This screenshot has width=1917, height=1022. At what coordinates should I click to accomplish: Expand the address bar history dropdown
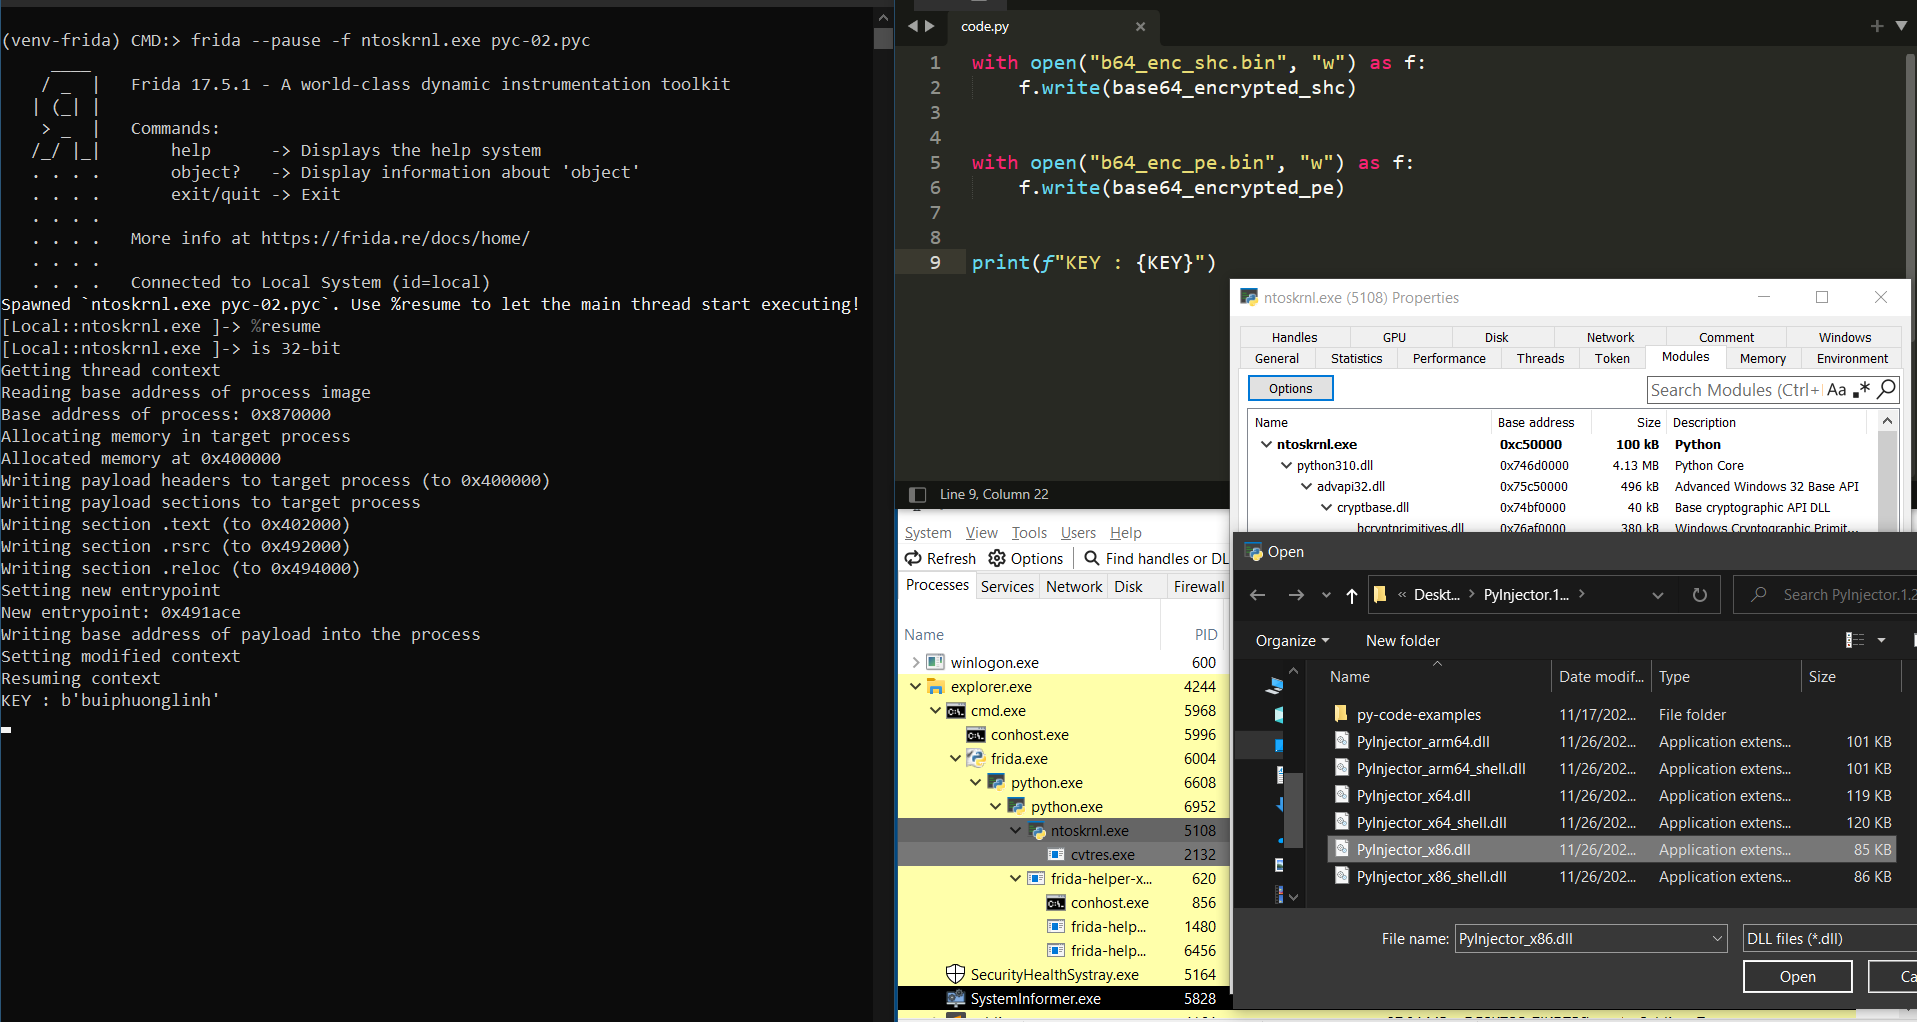[1657, 595]
